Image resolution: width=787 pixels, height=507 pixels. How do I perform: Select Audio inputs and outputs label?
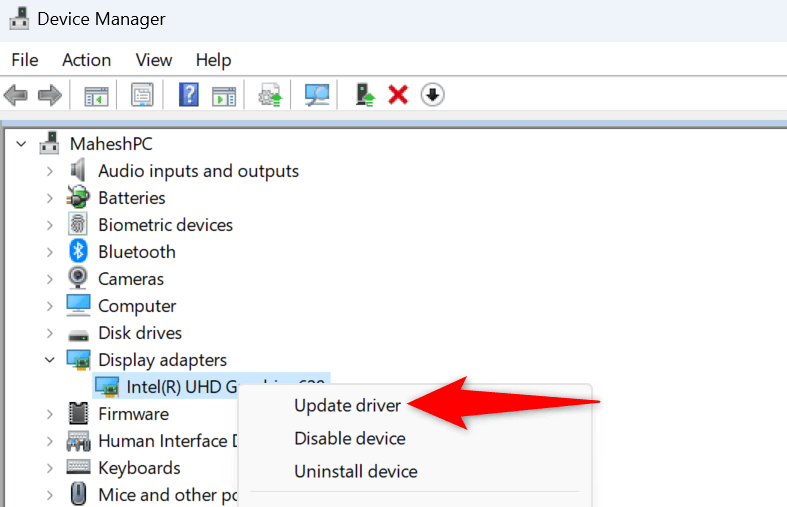pyautogui.click(x=198, y=171)
